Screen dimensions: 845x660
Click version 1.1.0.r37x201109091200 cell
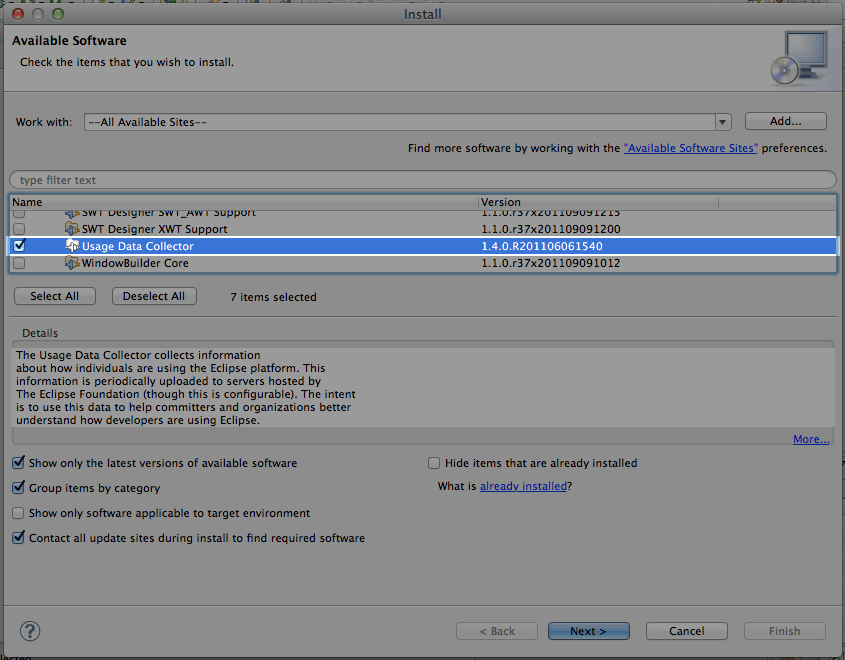pyautogui.click(x=551, y=229)
